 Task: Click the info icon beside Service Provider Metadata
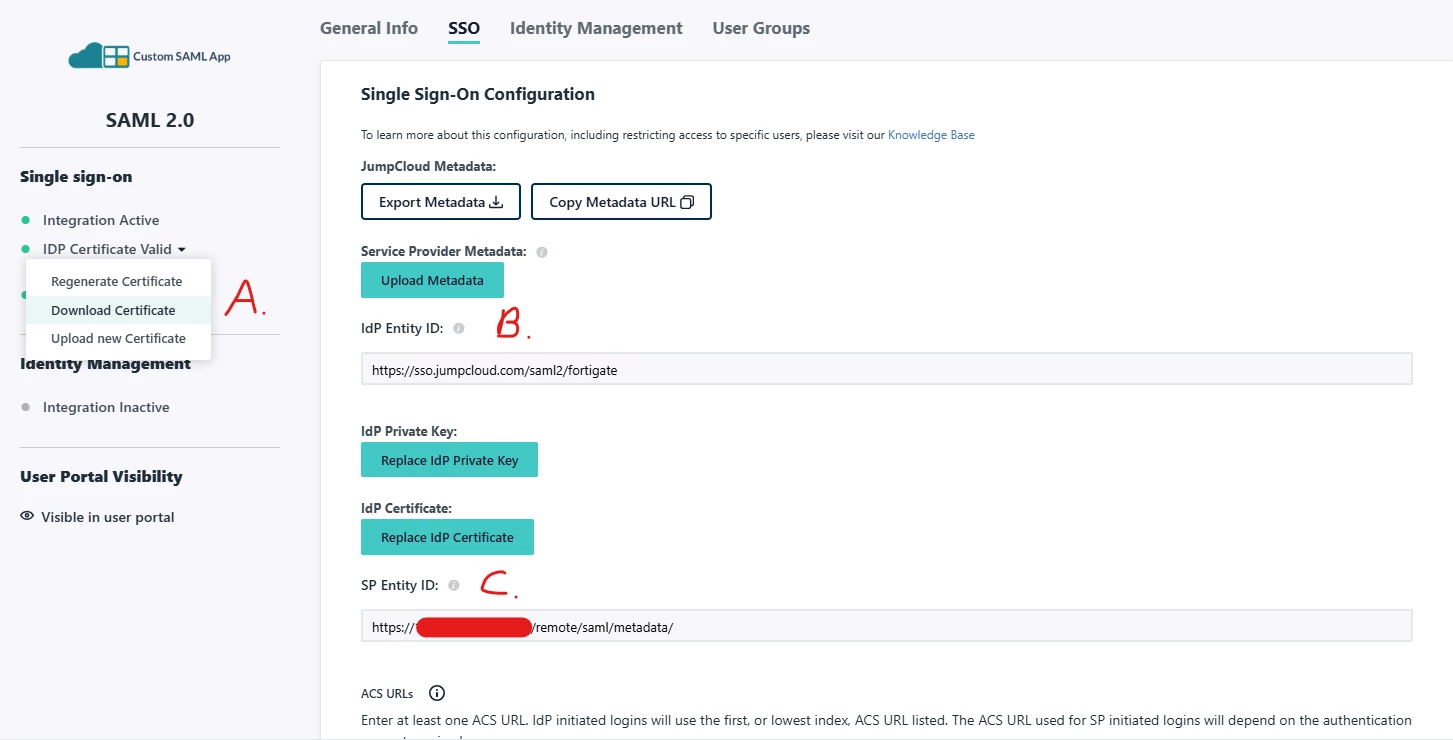(542, 252)
